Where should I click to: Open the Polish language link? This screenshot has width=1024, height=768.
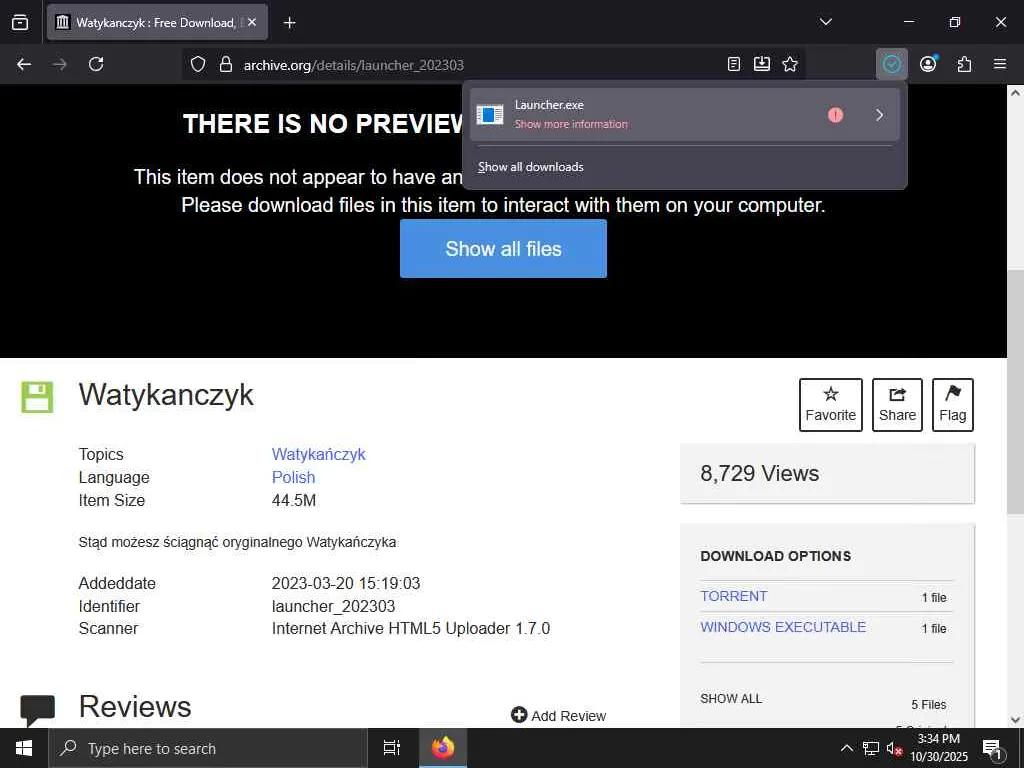tap(293, 477)
